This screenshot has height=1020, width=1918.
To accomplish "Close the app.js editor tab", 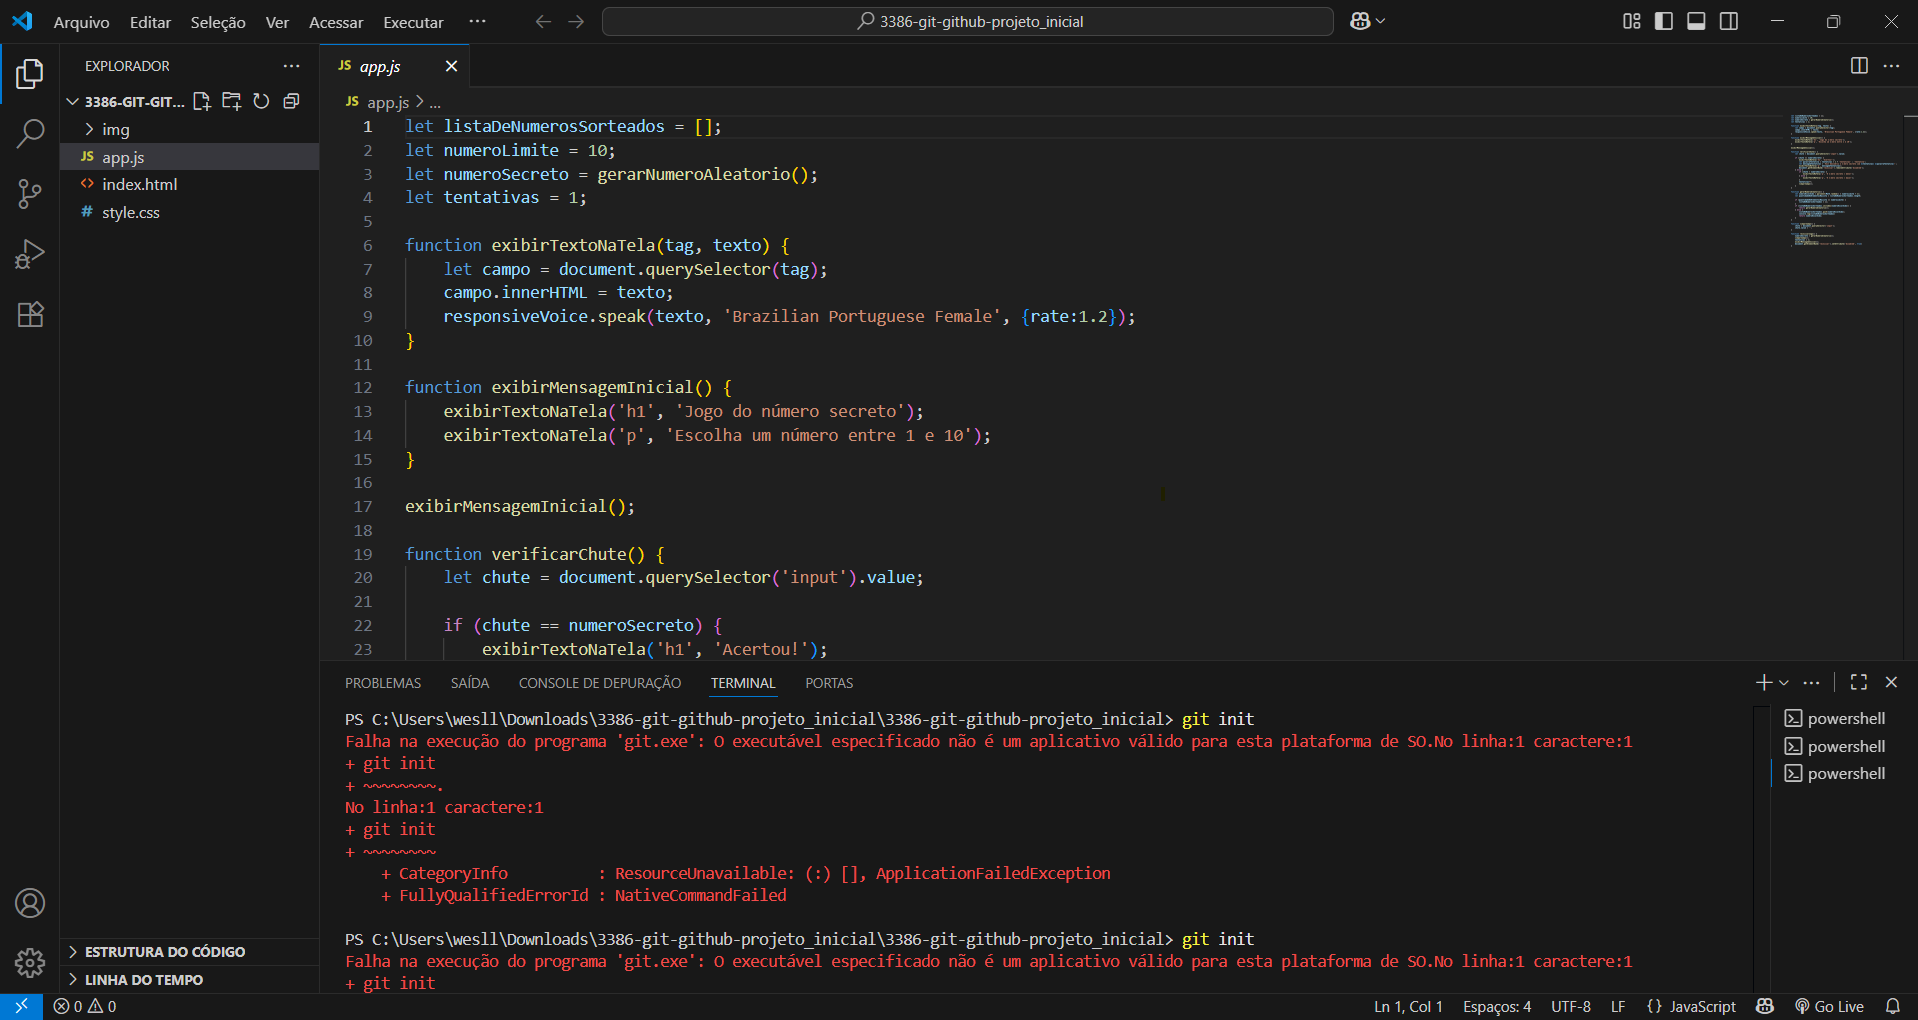I will pos(451,66).
